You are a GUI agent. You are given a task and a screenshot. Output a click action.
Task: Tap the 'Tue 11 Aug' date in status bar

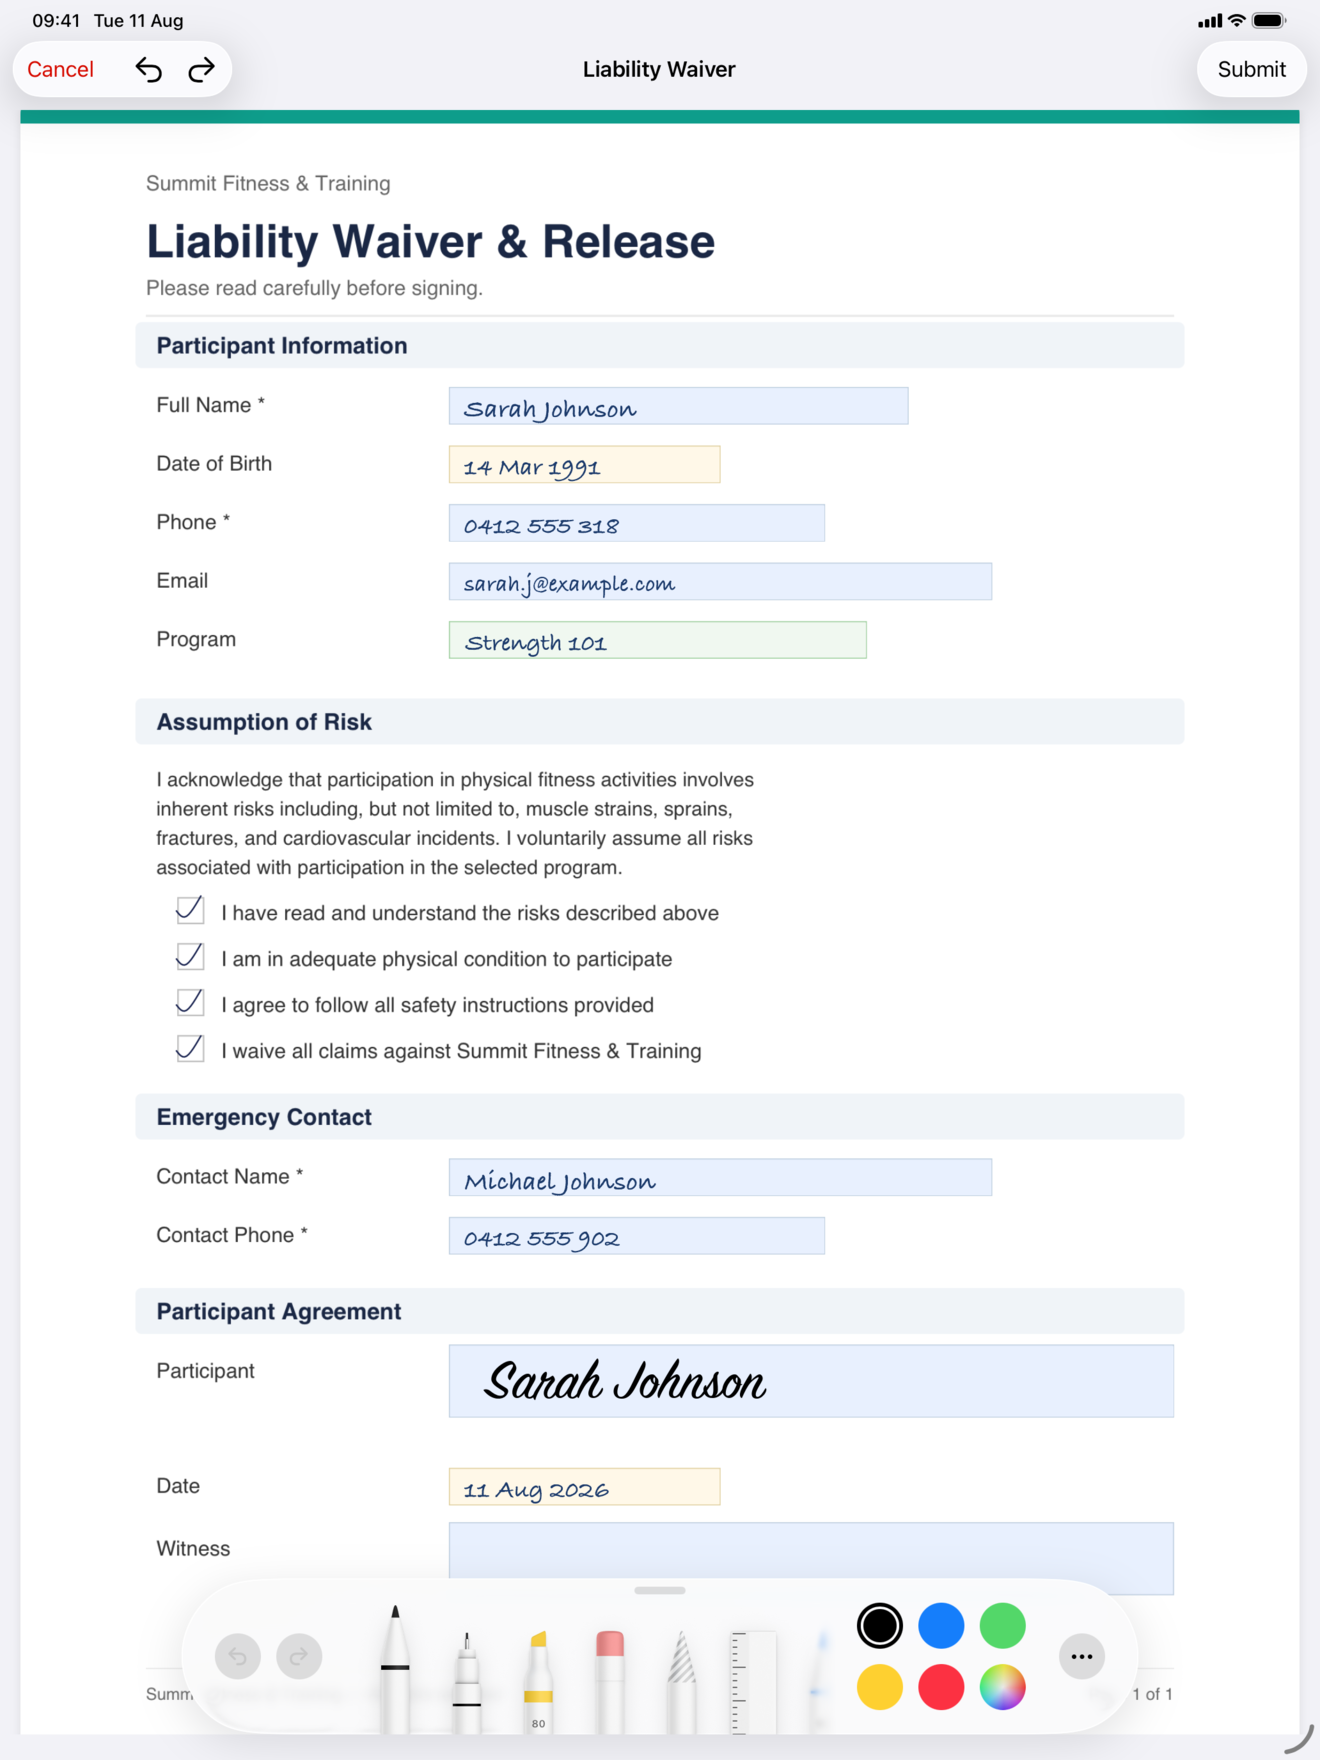pos(138,21)
